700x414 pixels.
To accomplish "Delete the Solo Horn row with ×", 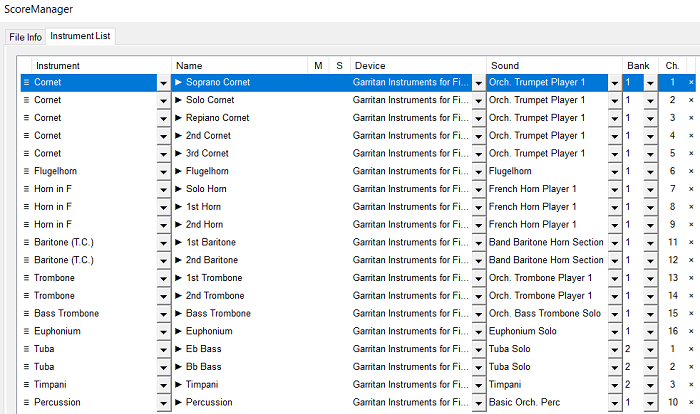I will 690,189.
